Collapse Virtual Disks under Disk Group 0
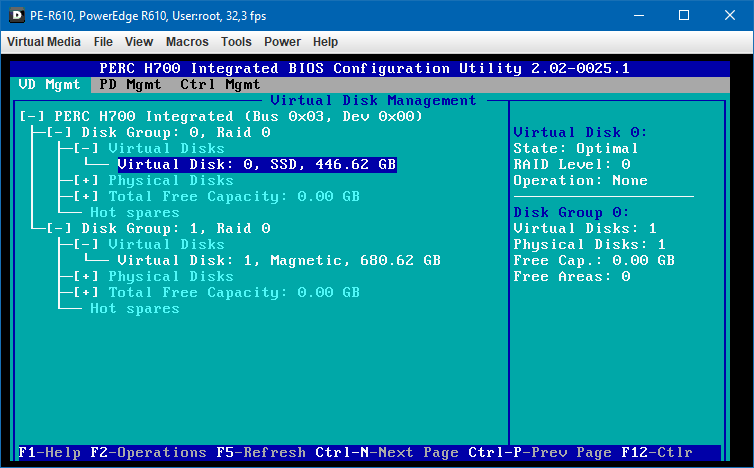 coord(86,149)
